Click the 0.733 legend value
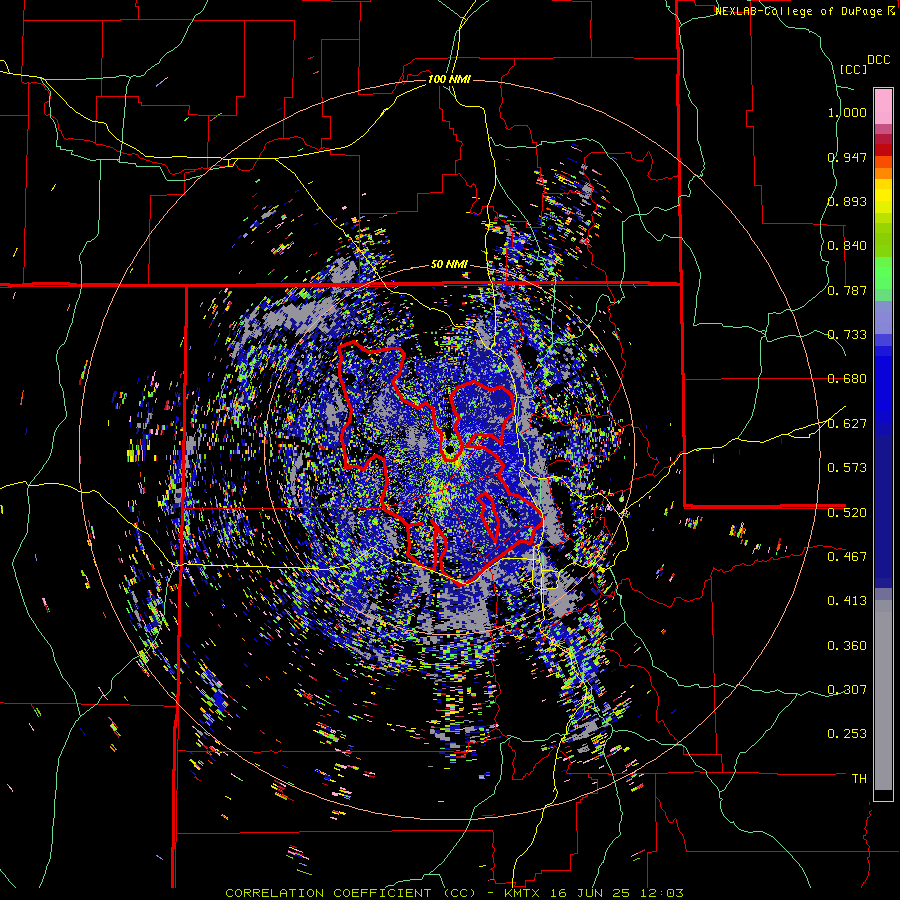This screenshot has height=900, width=900. tap(847, 335)
